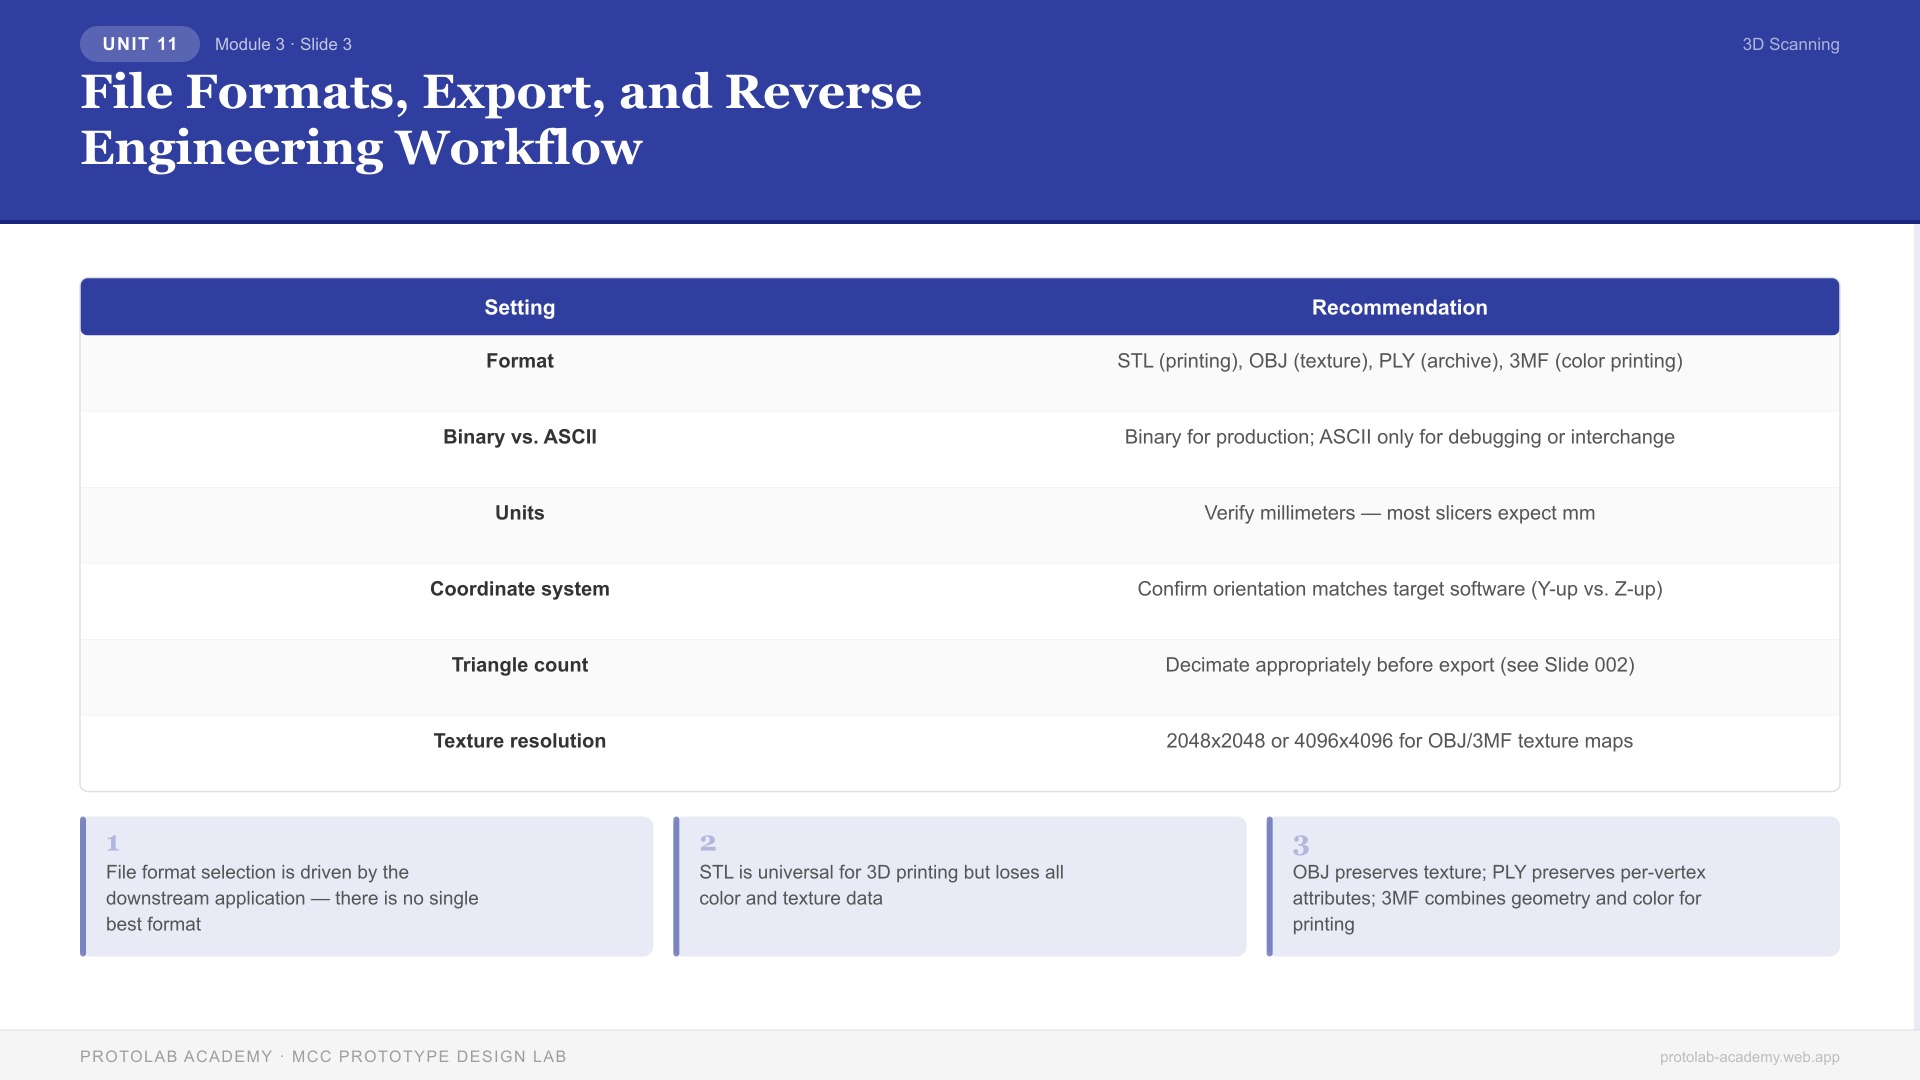Click the UNIT 11 badge
The image size is (1920, 1080).
(x=139, y=44)
